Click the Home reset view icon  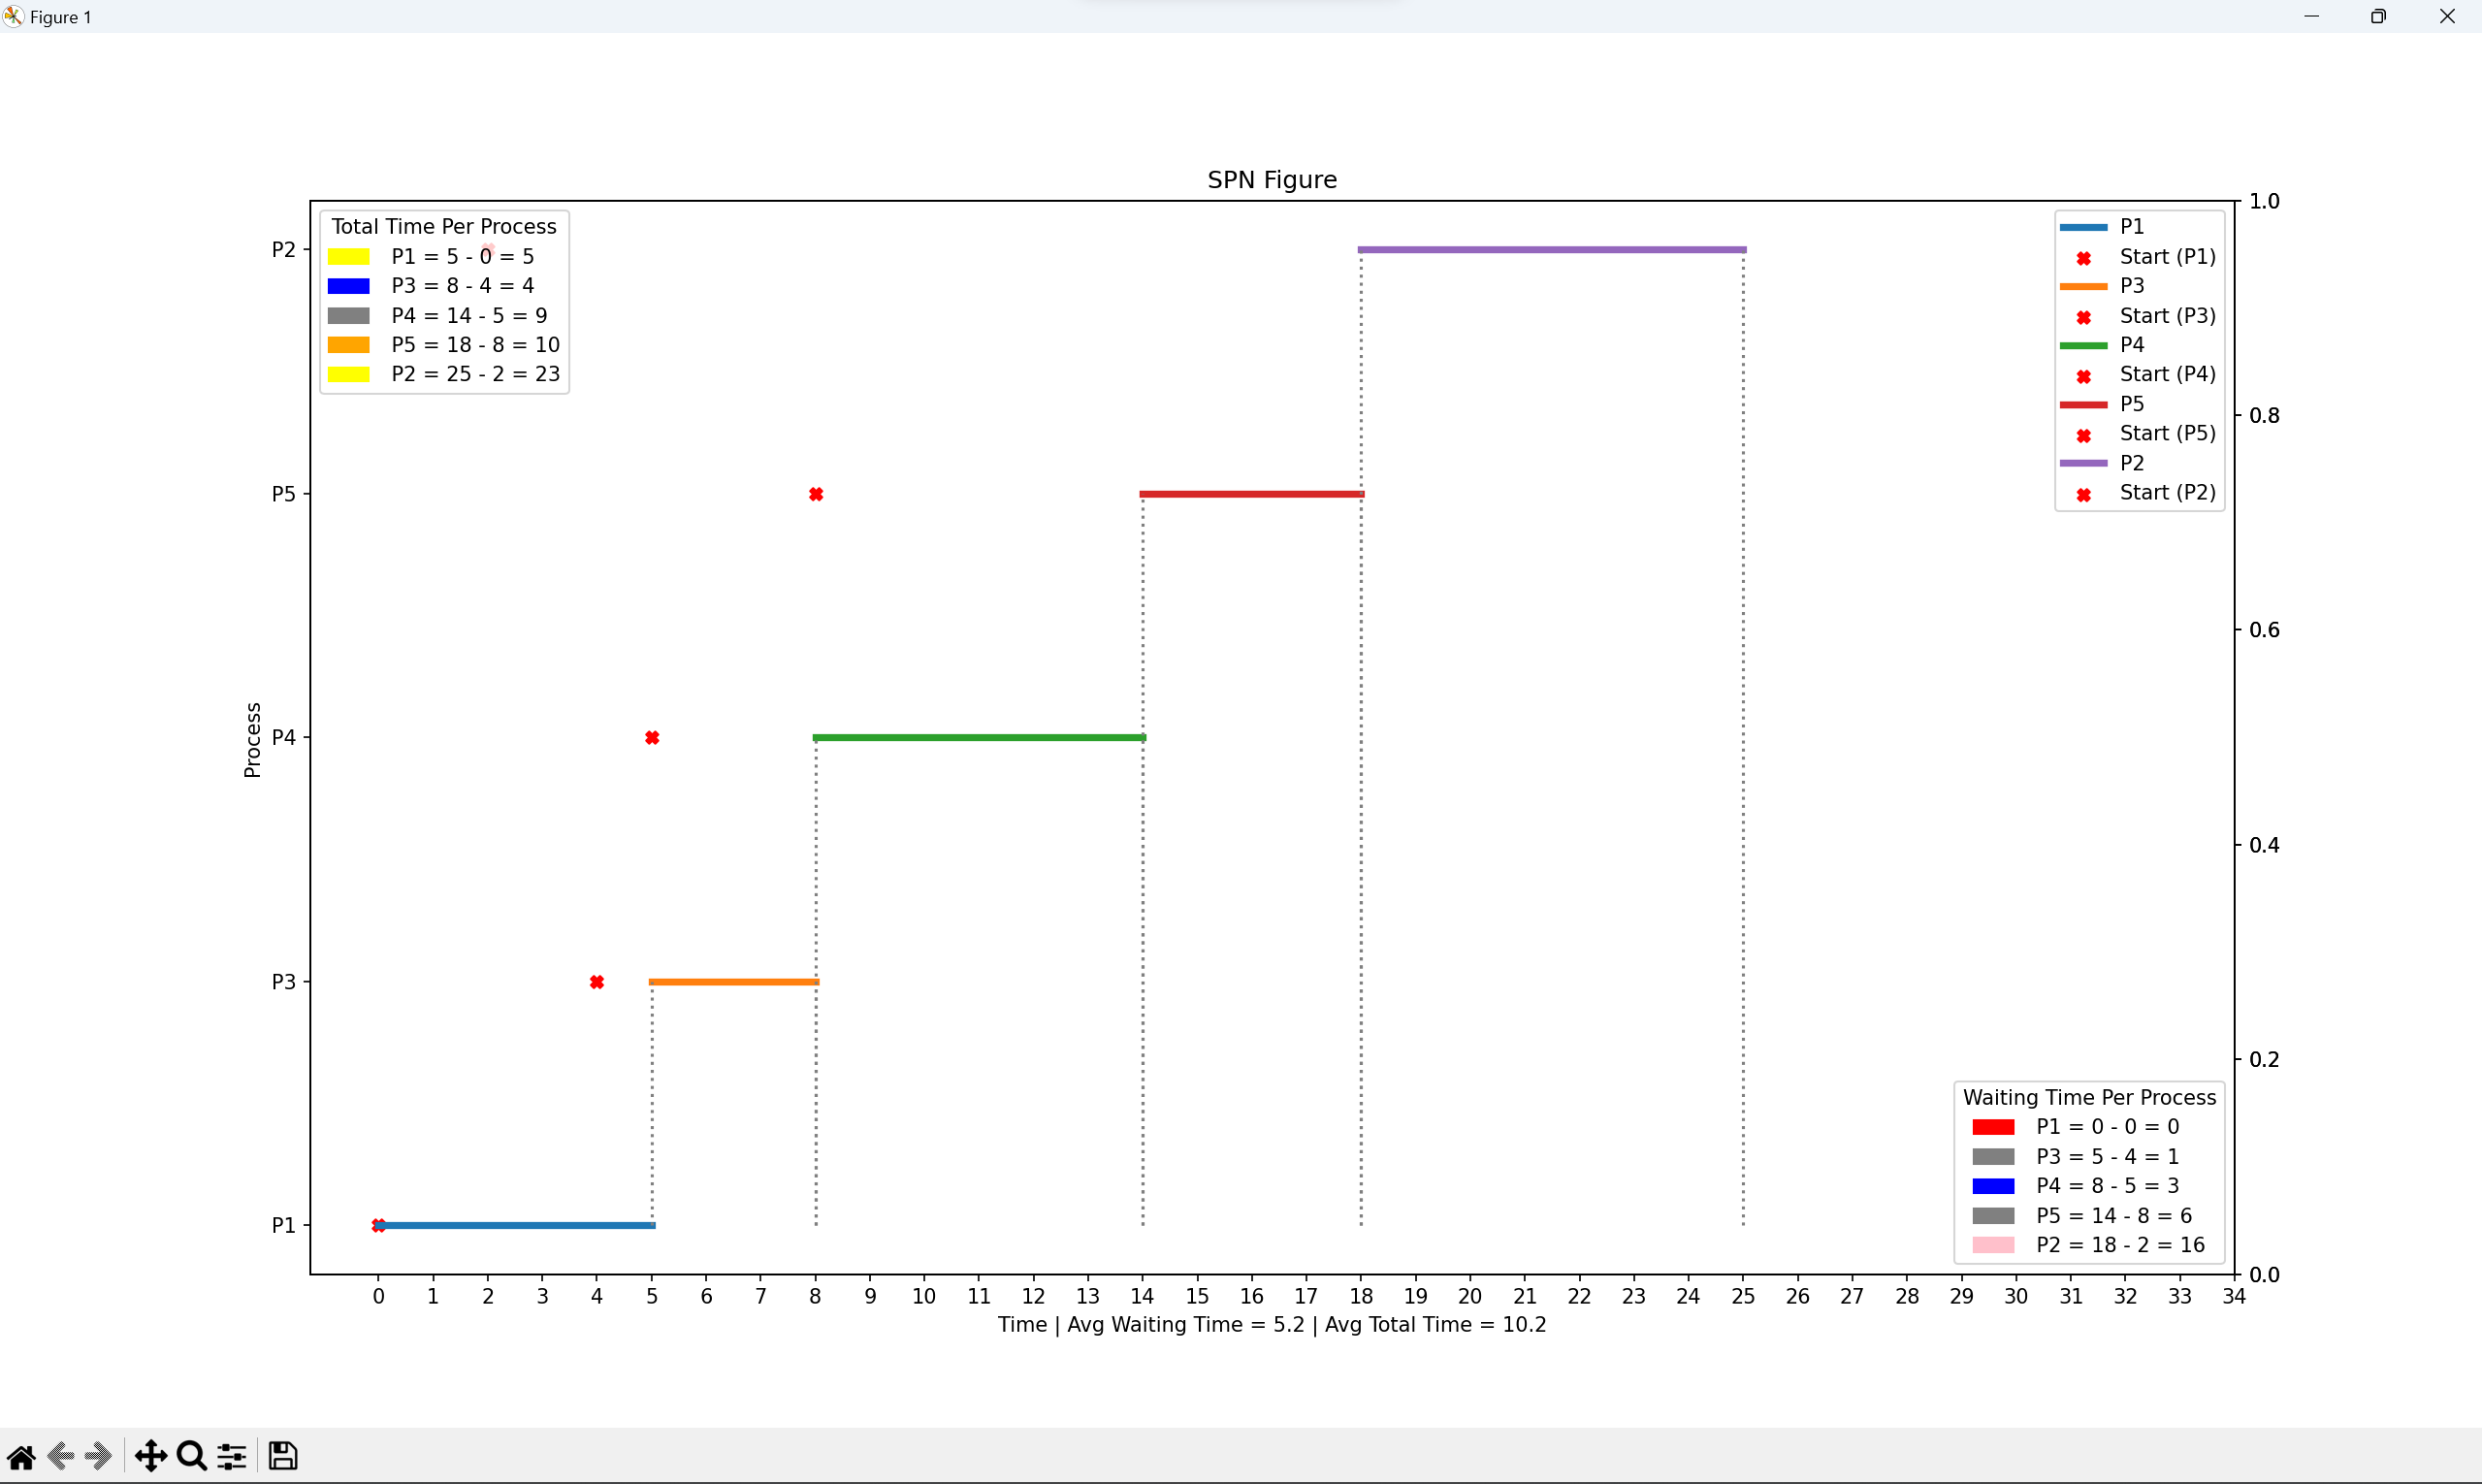(x=21, y=1456)
